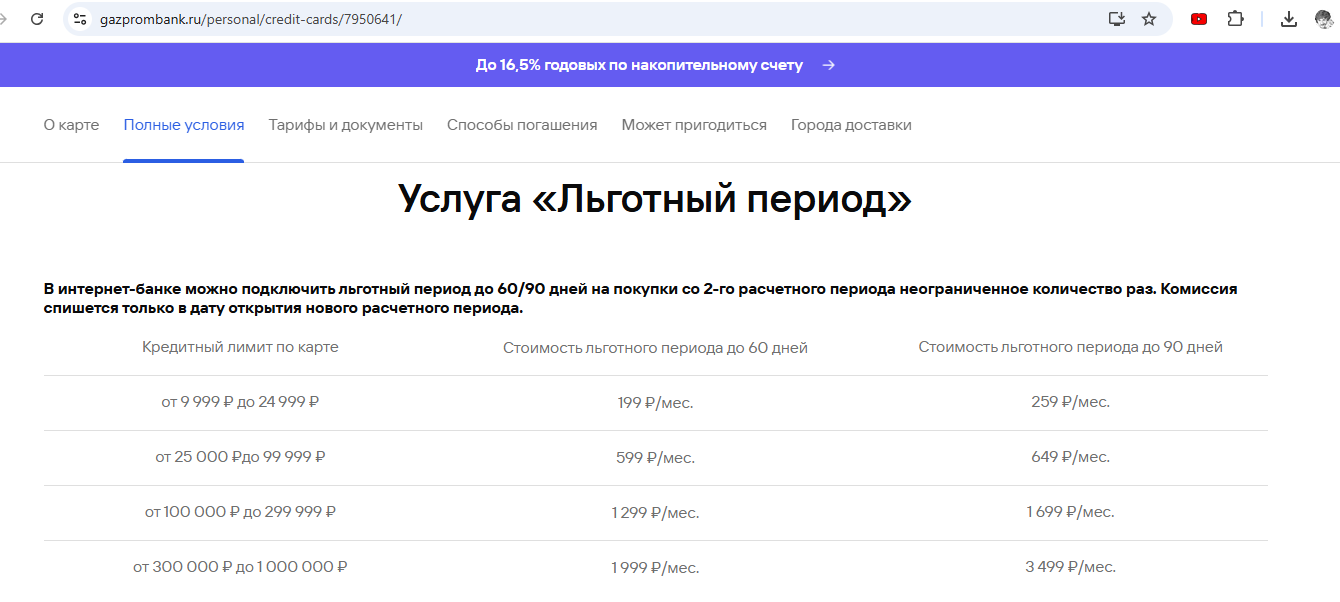Click the install app icon in address bar

[x=1117, y=19]
